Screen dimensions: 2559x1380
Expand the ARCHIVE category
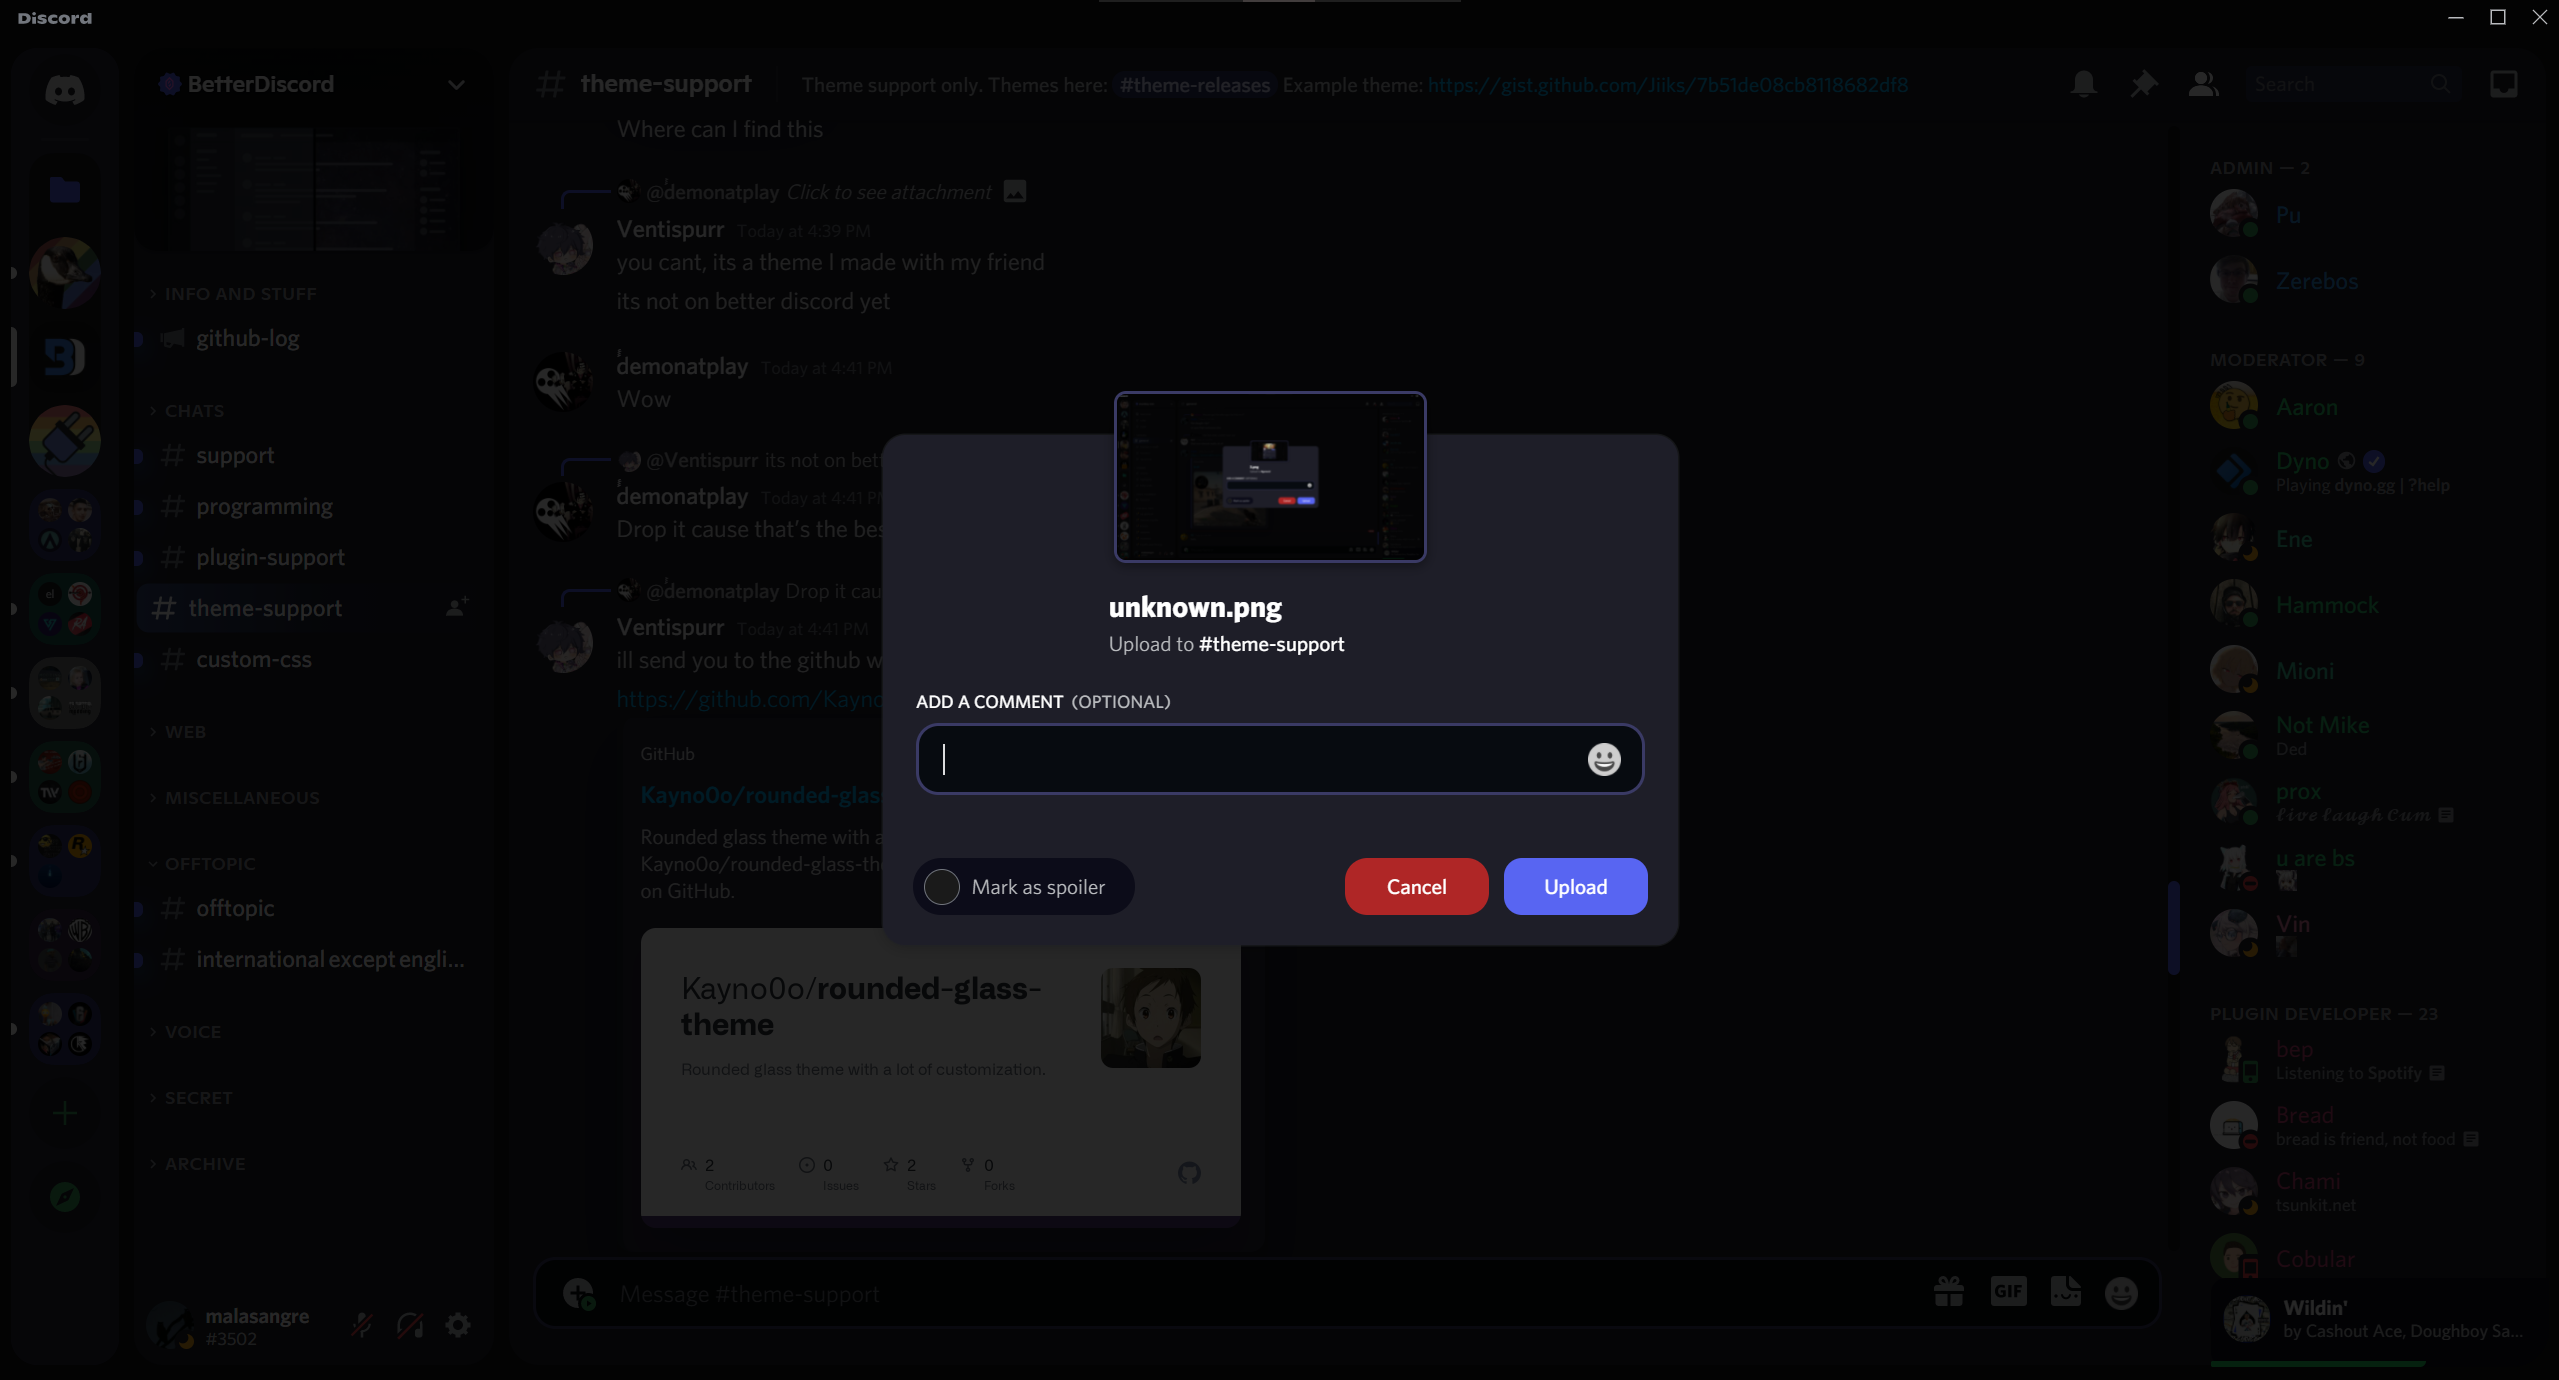click(196, 1164)
